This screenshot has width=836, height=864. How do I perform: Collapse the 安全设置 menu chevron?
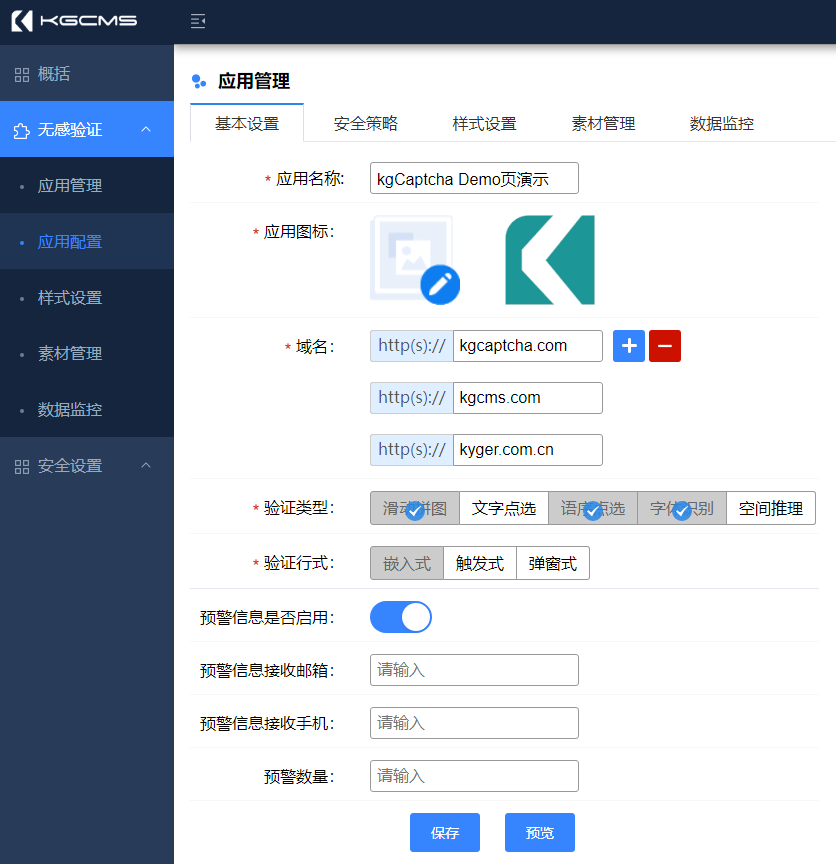146,465
